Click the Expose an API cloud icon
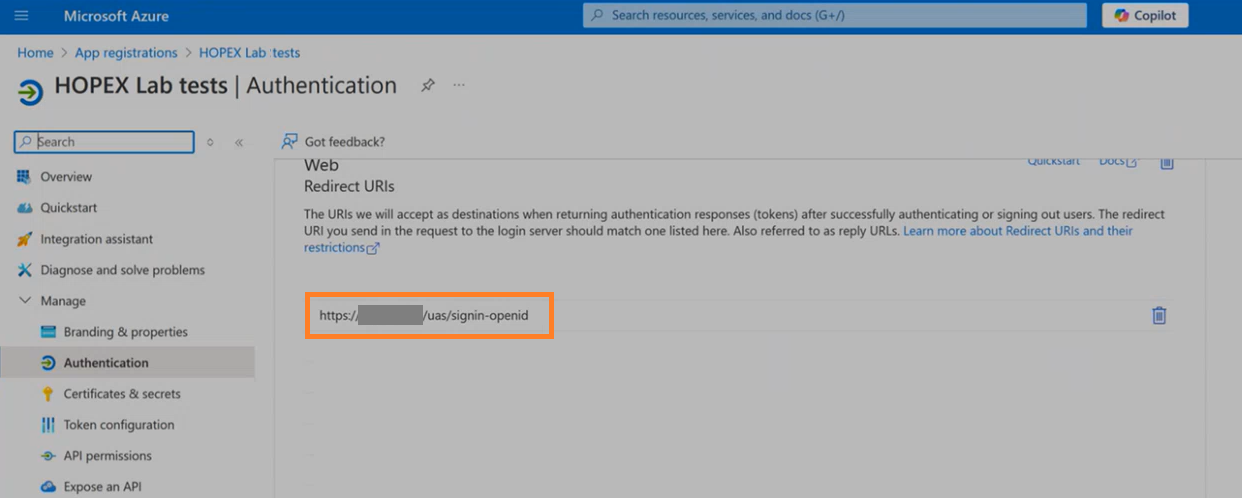This screenshot has height=498, width=1242. tap(48, 487)
